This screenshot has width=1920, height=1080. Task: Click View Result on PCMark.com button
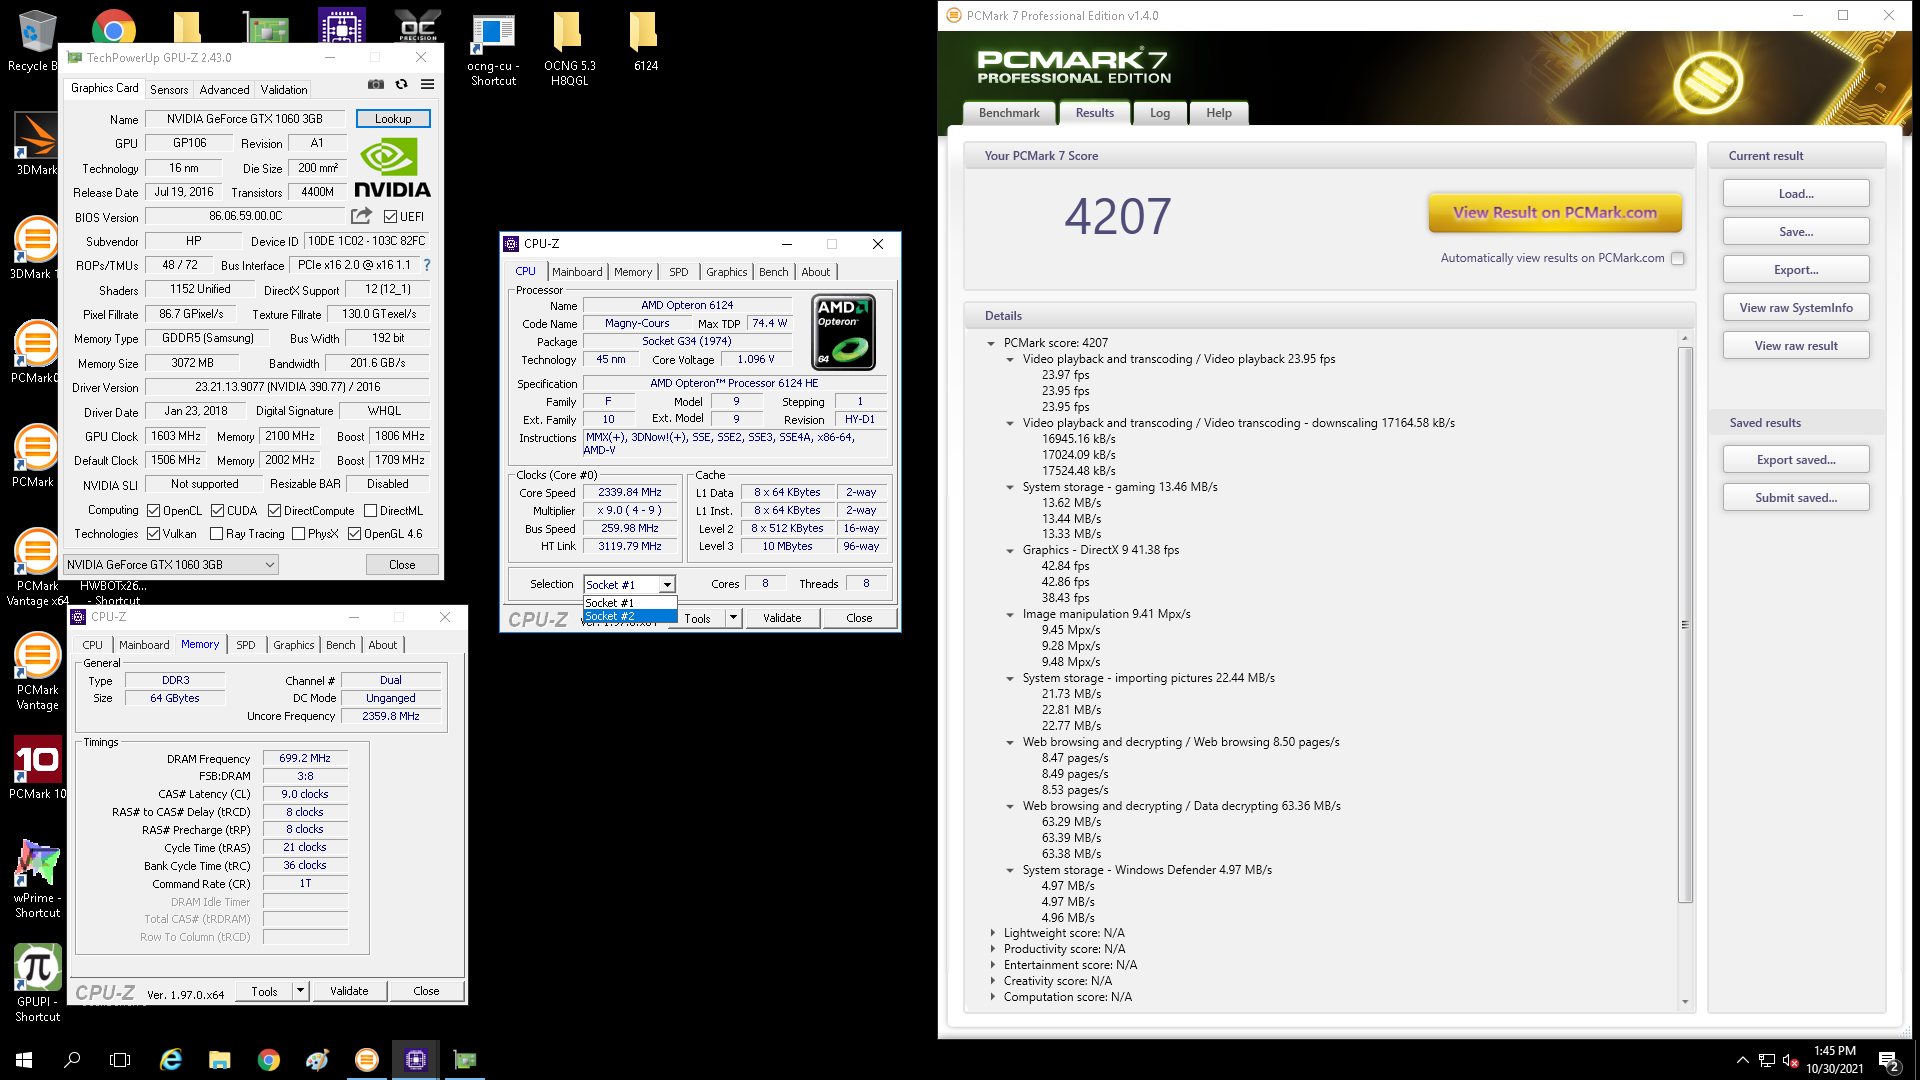click(x=1555, y=212)
